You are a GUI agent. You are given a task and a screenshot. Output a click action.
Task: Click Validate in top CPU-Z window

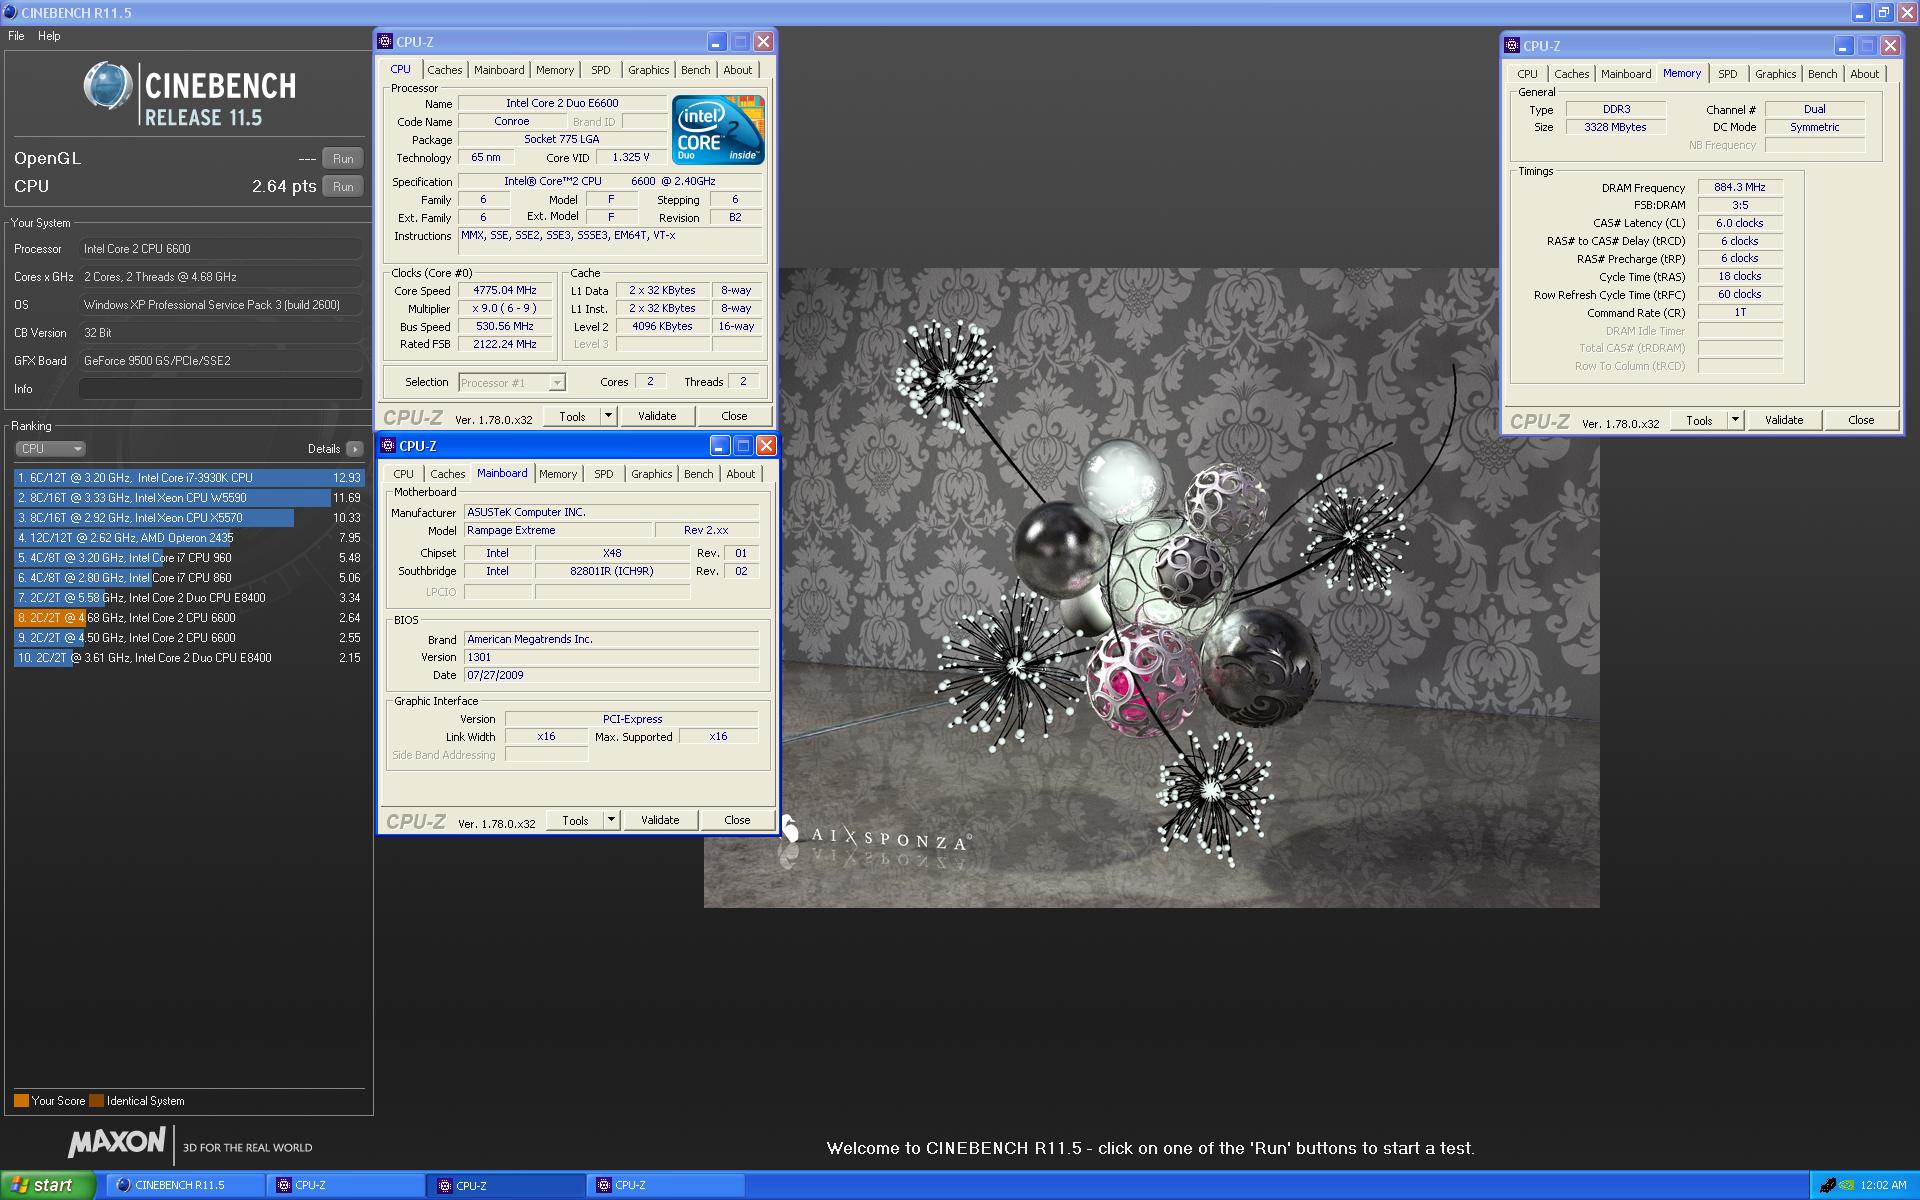pos(657,416)
